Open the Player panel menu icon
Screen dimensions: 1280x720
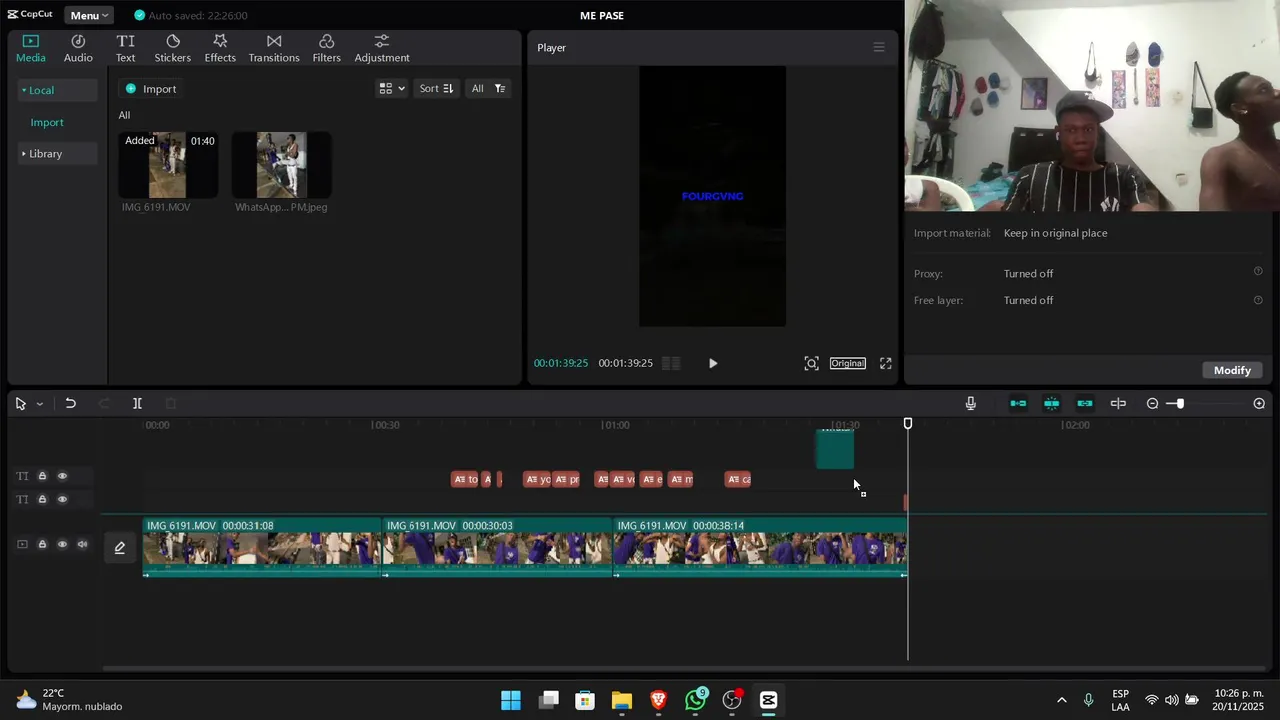tap(879, 47)
